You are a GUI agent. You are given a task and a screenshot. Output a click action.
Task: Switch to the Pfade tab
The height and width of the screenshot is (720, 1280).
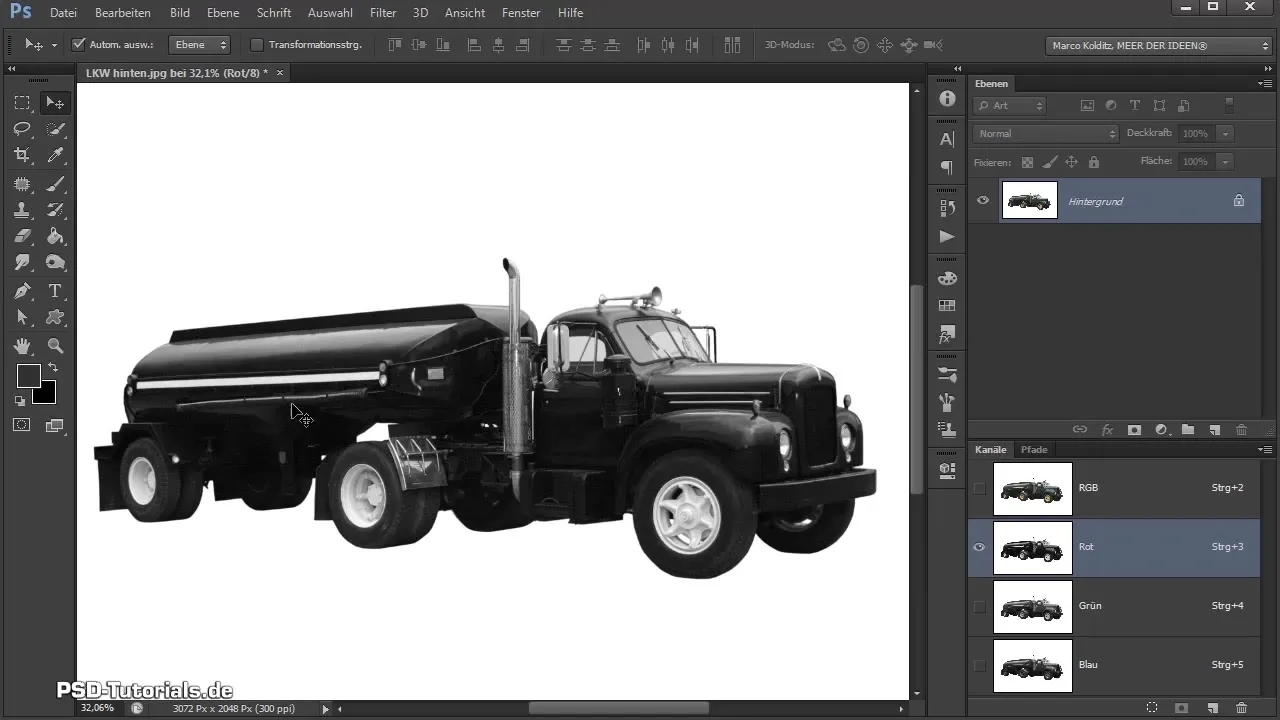coord(1034,450)
